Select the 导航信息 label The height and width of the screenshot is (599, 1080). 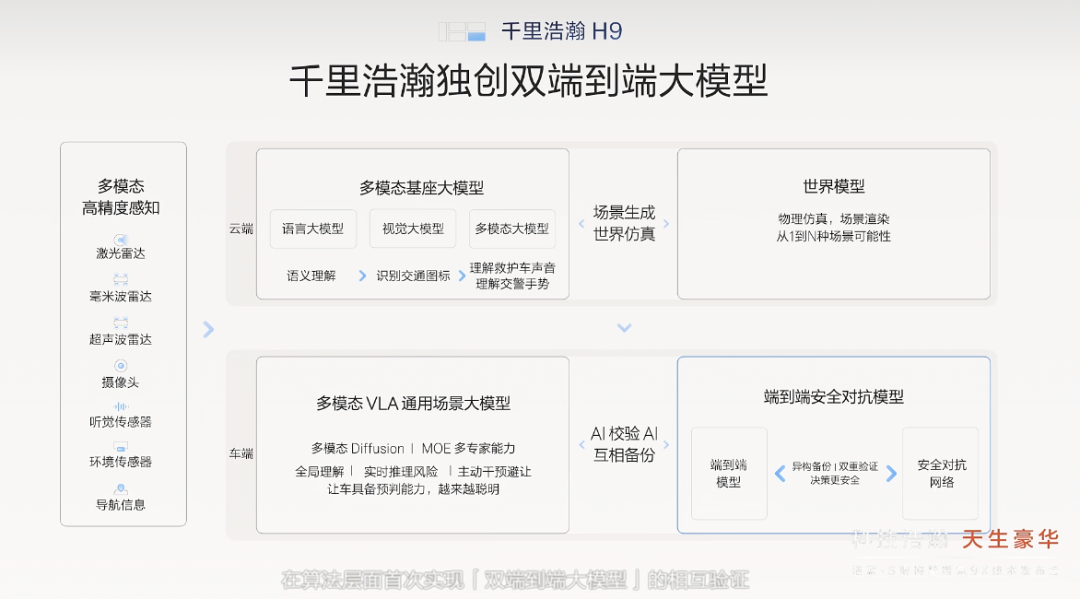pyautogui.click(x=121, y=505)
